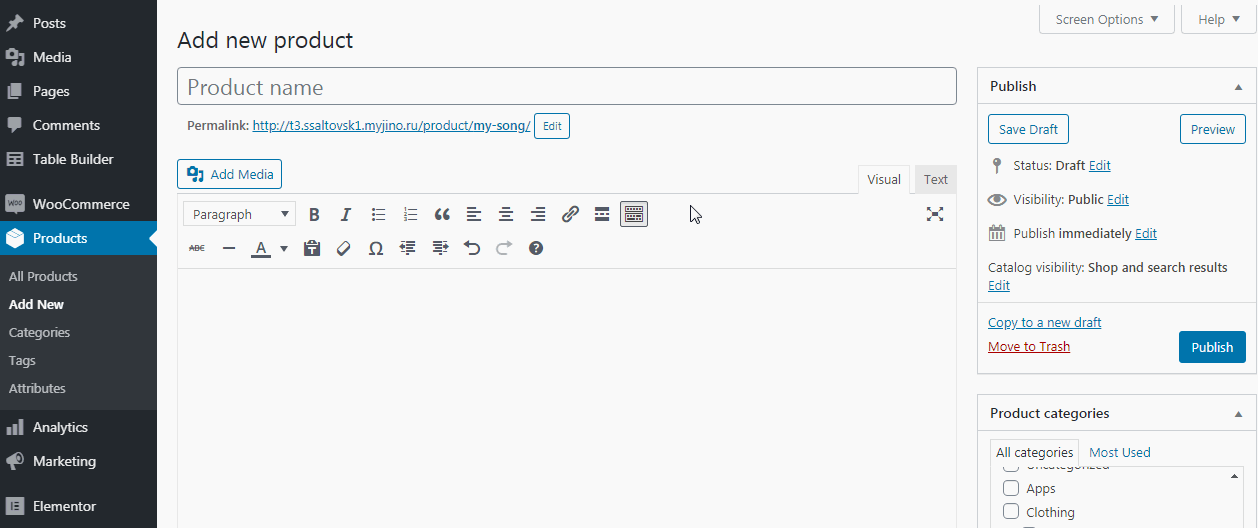Open Marketing menu item
Image resolution: width=1258 pixels, height=528 pixels.
click(x=78, y=461)
